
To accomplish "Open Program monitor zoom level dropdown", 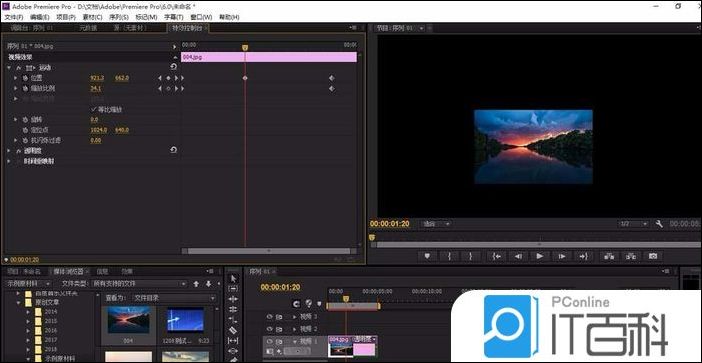I will click(x=436, y=223).
